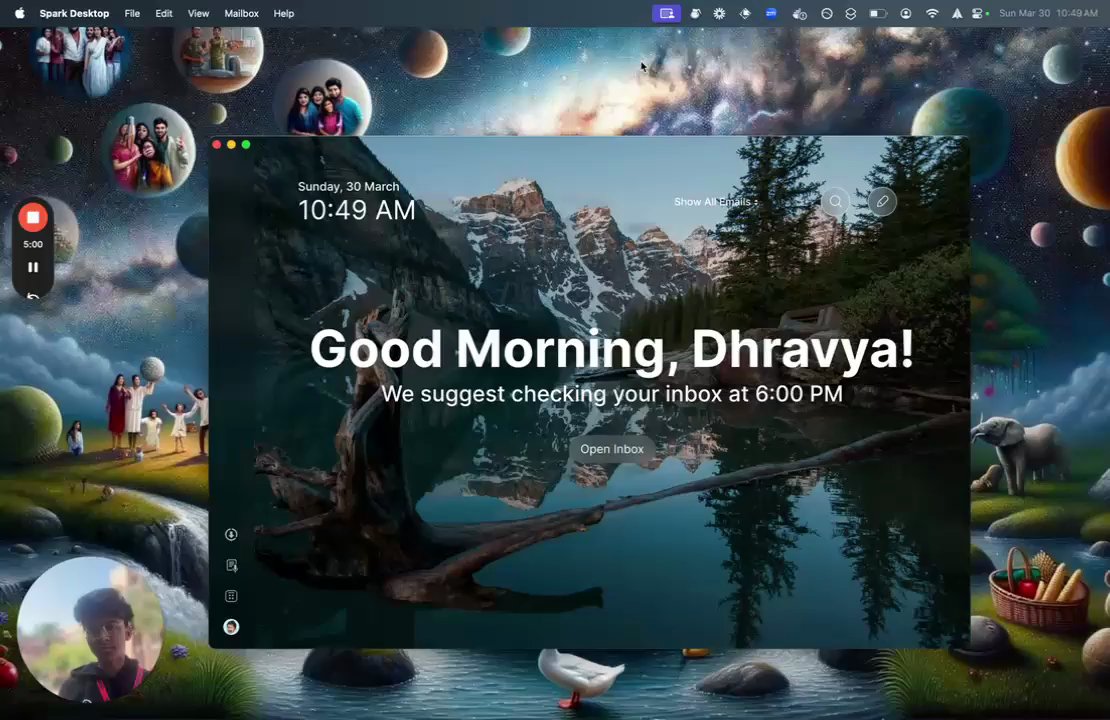Click the Sunday, 30 March date text
The image size is (1110, 720).
348,187
